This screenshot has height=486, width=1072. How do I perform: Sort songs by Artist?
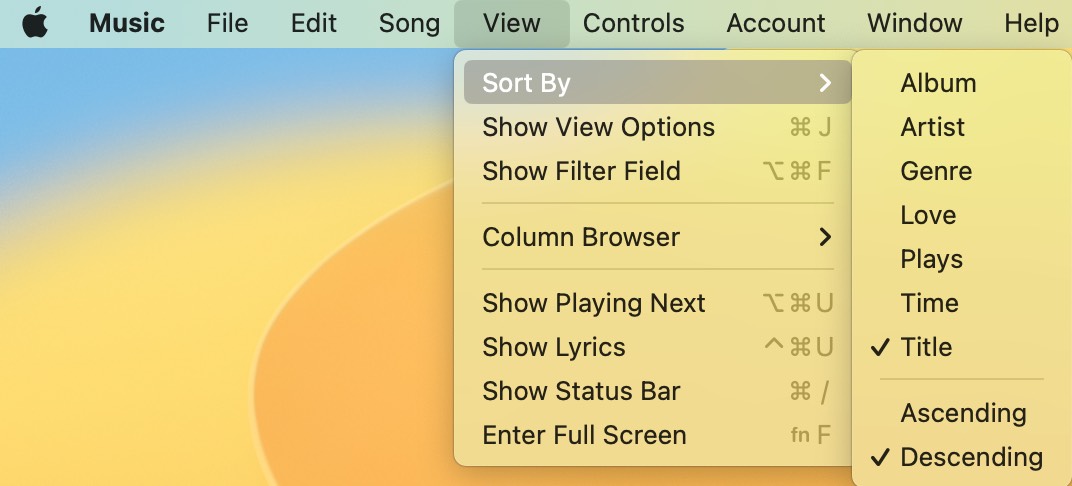point(932,127)
